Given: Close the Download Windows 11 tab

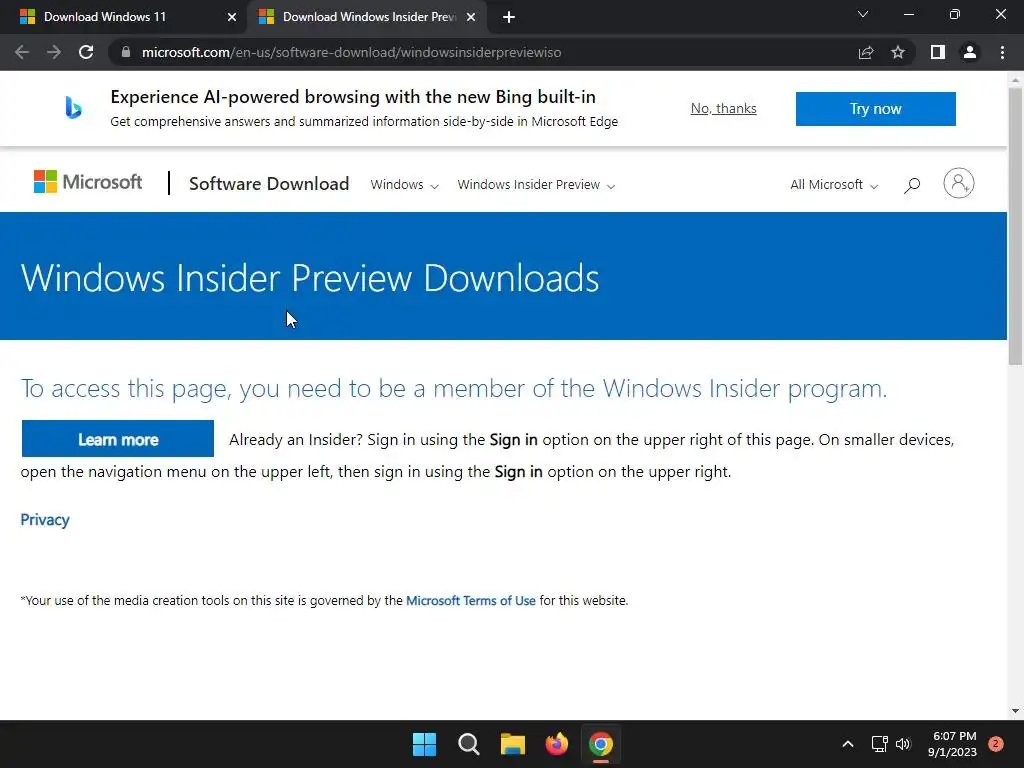Looking at the screenshot, I should tap(232, 17).
